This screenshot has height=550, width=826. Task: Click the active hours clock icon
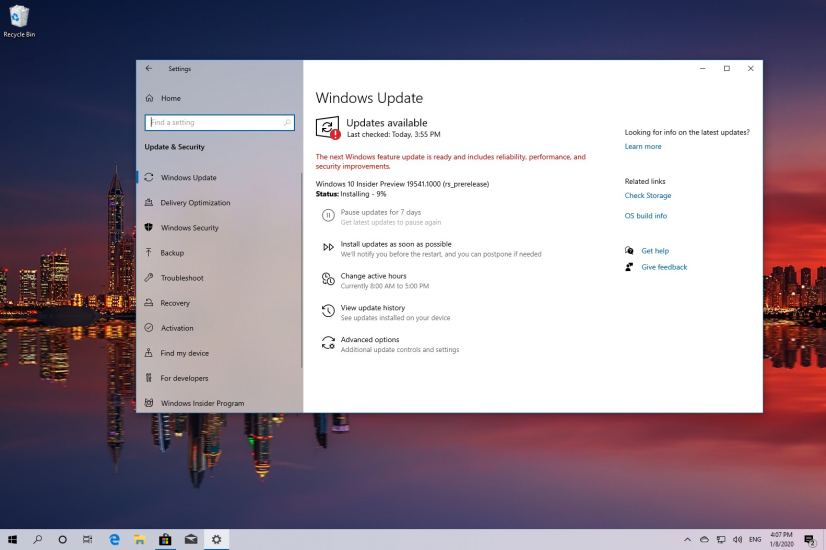[x=328, y=279]
